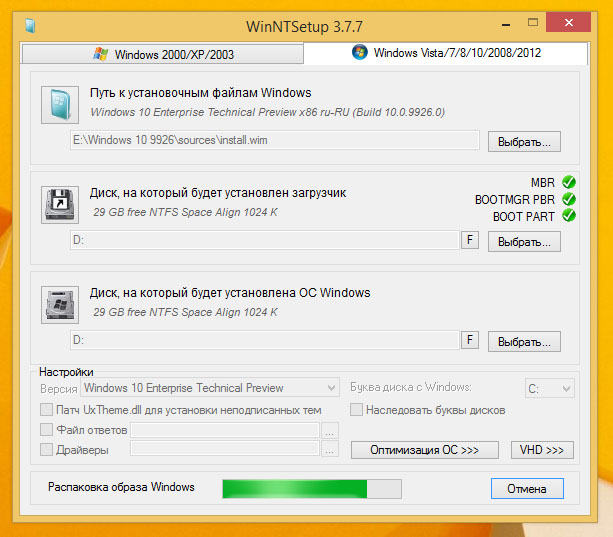Screen dimensions: 613x537
Task: Click the install drive 29 GB free NTFS text
Action: (185, 312)
